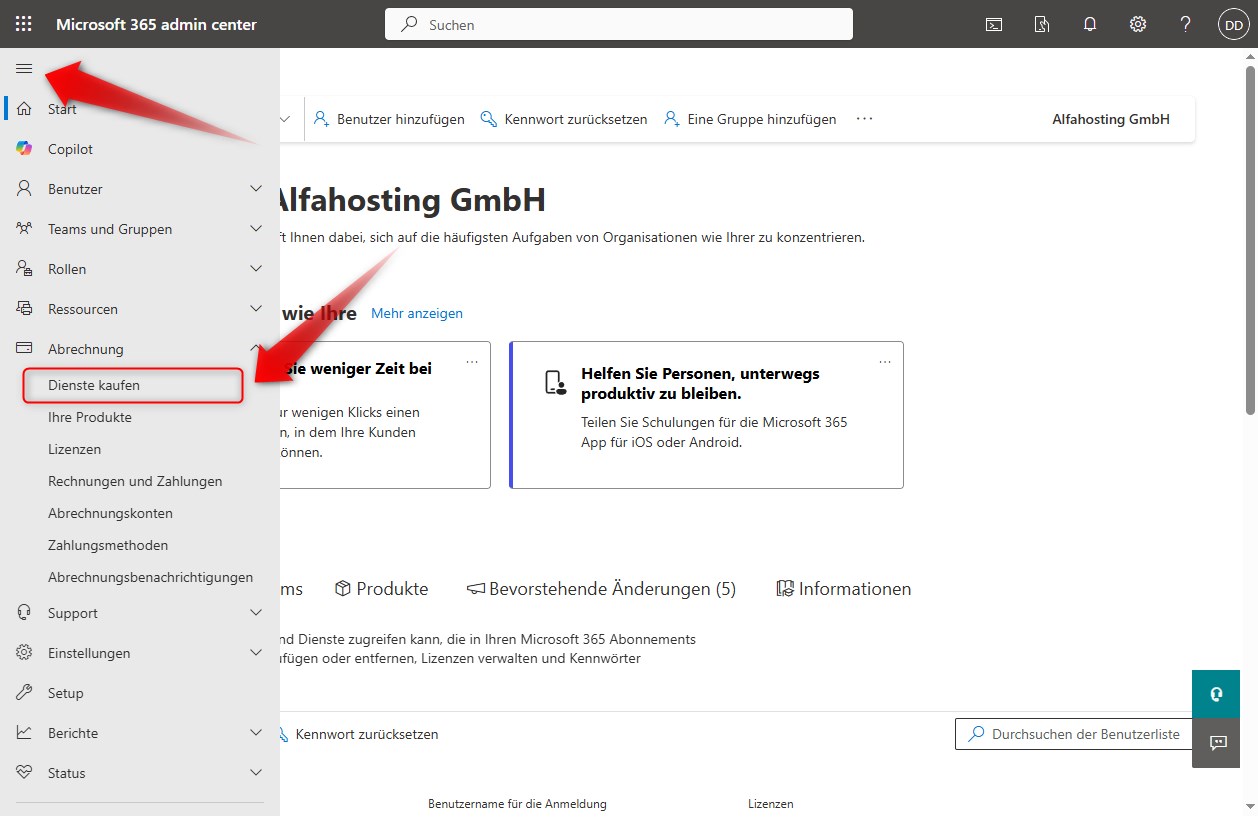Screen dimensions: 1258x818
Task: Expand the Ressourcen section chevron
Action: click(256, 309)
